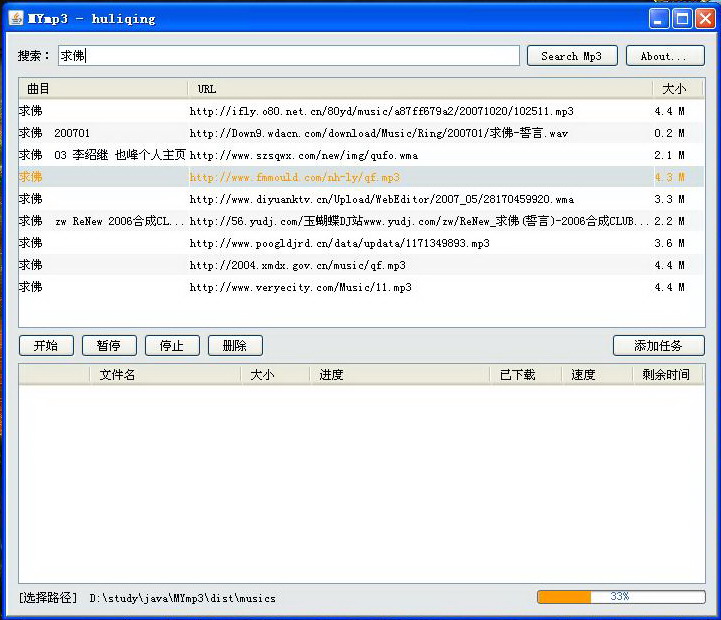721x620 pixels.
Task: Select the 求佛 200701 song row
Action: (361, 133)
